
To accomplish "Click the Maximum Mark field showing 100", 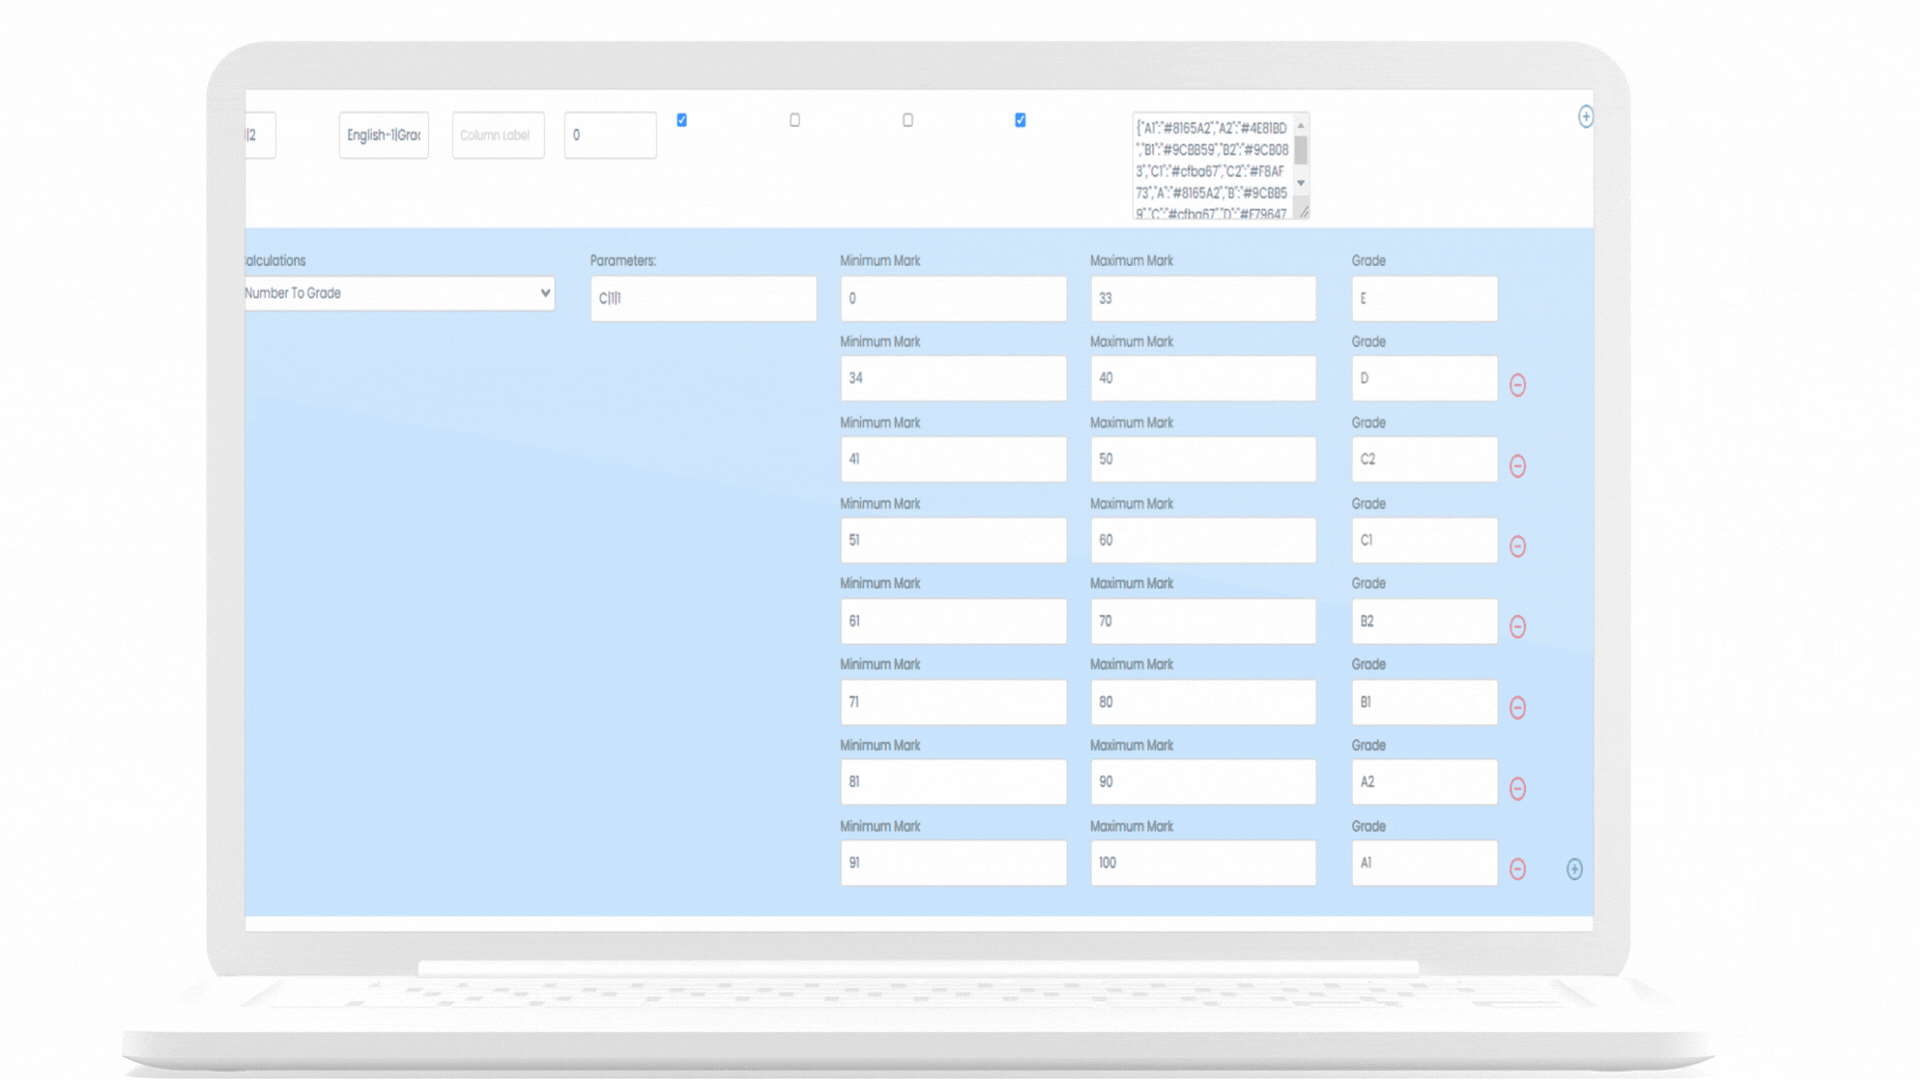I will tap(1202, 862).
